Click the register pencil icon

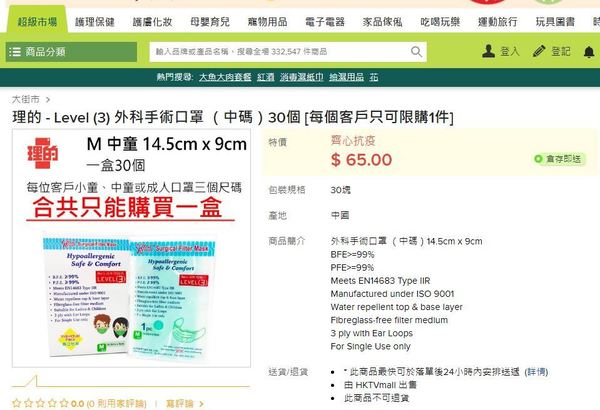539,51
